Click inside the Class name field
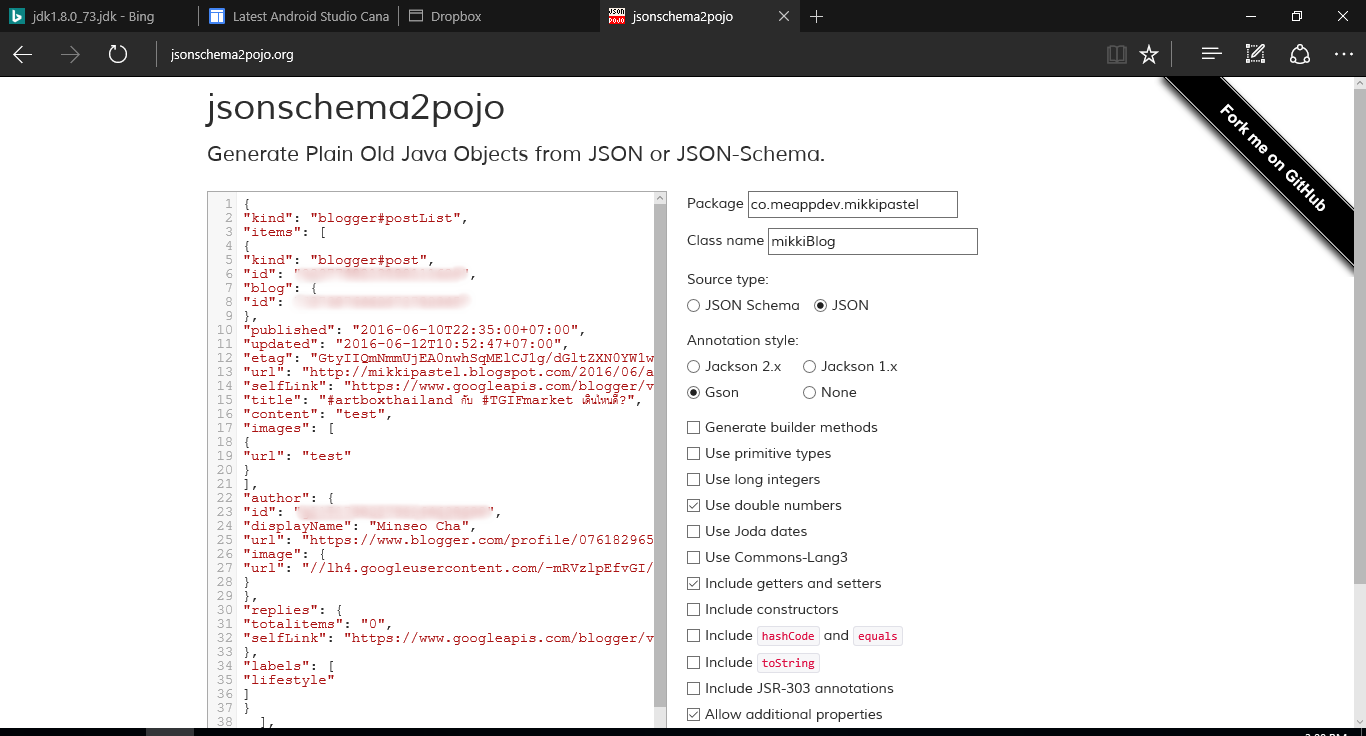 (870, 241)
